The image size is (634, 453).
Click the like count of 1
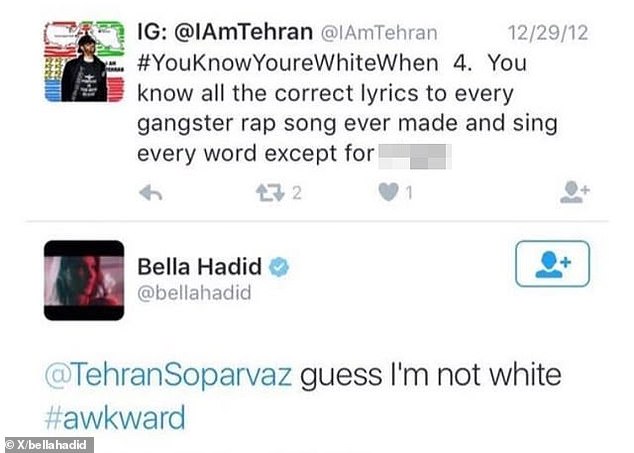point(408,194)
